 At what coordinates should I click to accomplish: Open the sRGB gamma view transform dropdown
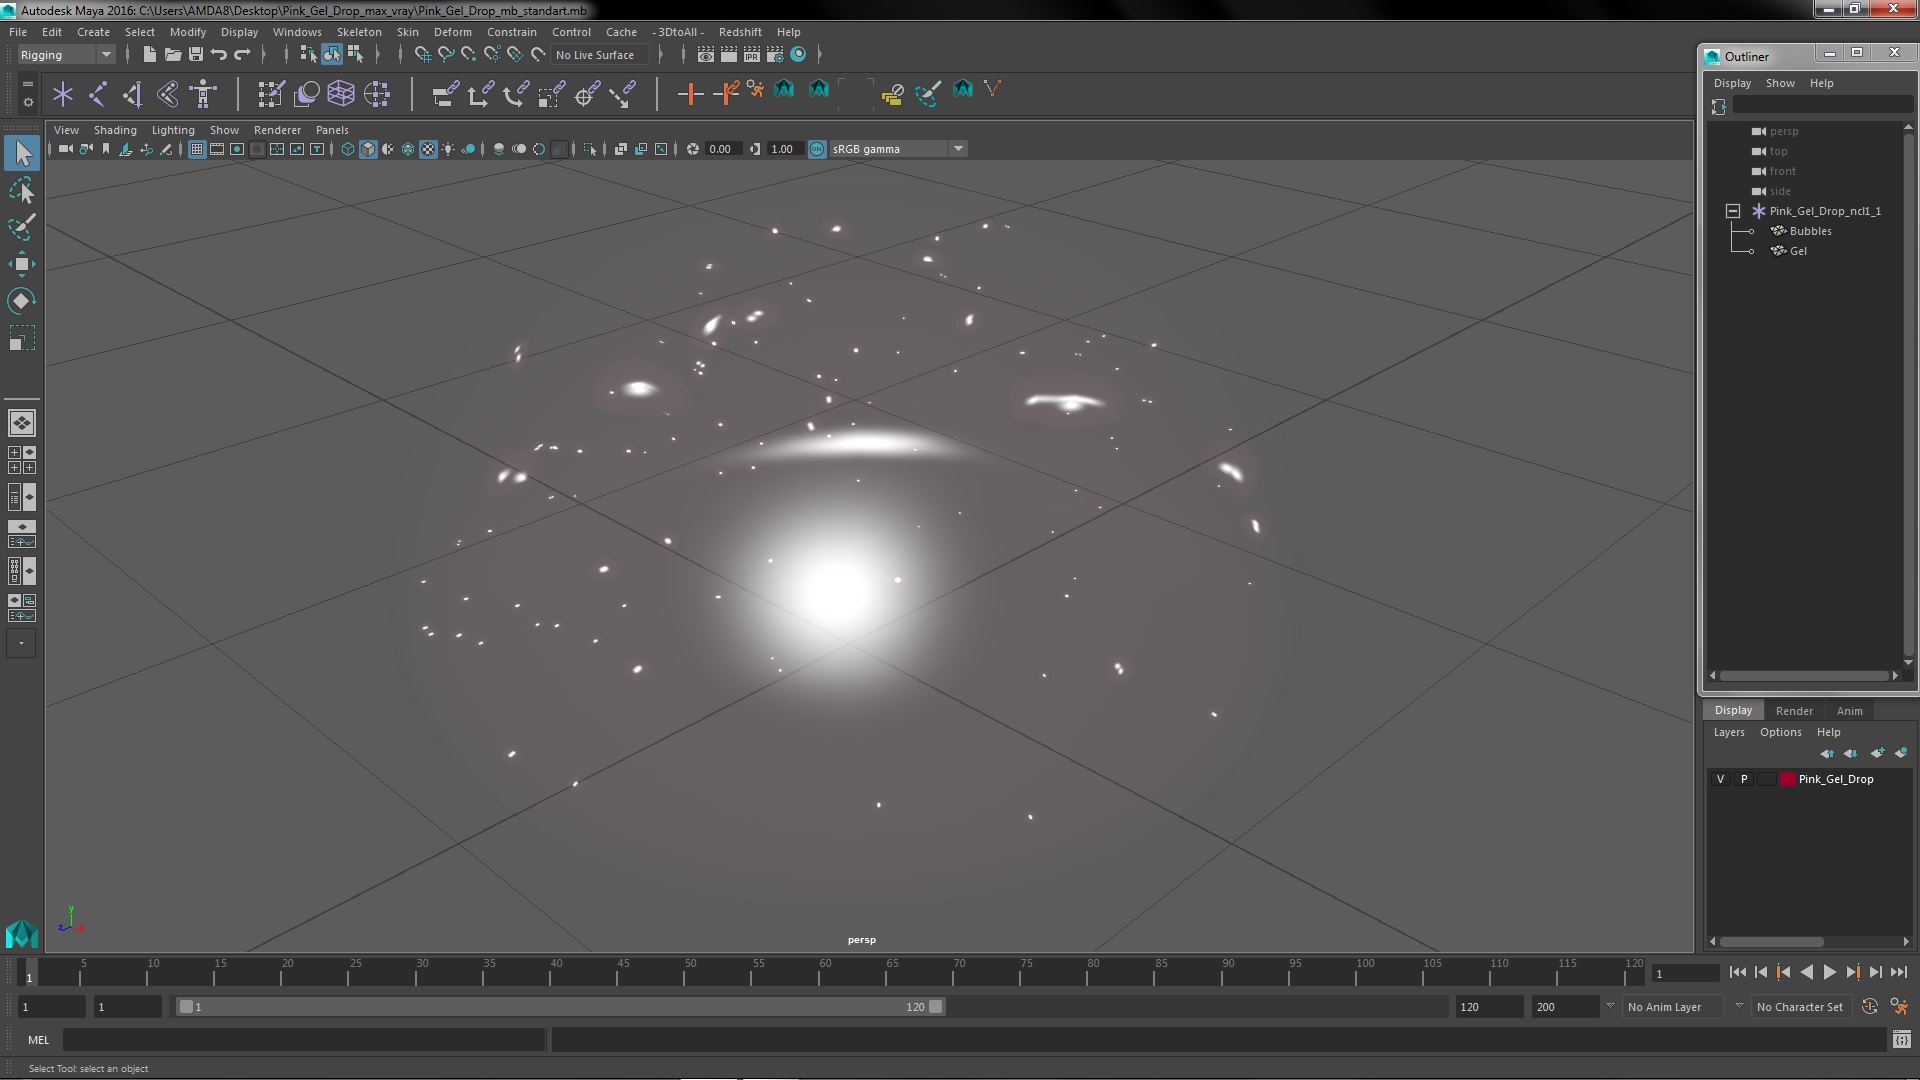(897, 149)
